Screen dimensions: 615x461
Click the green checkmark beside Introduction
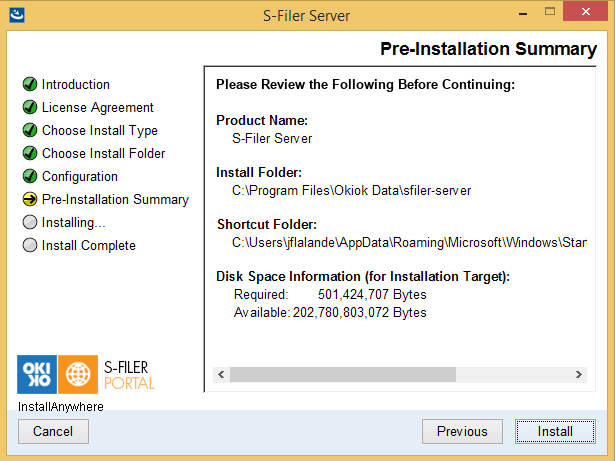coord(30,84)
